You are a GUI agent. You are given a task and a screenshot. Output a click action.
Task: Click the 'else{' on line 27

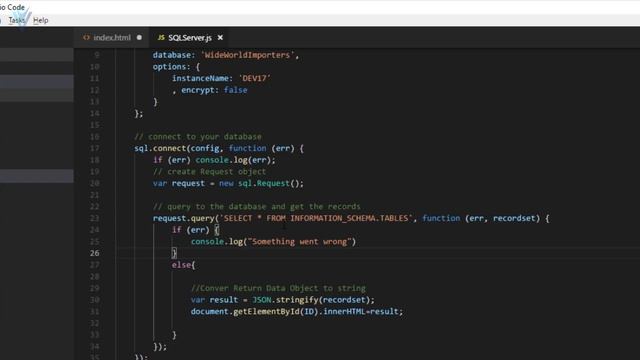point(183,265)
